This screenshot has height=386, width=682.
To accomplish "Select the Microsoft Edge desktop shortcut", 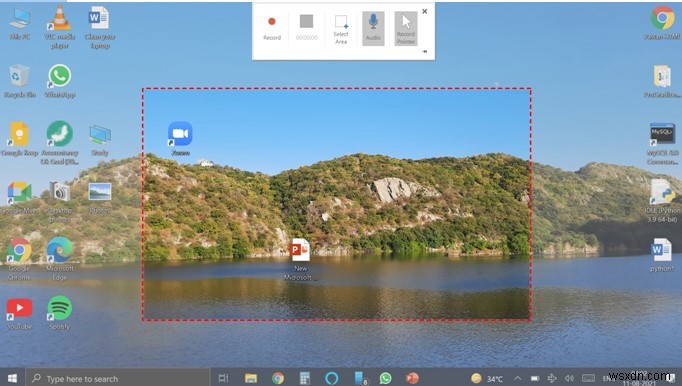I will pos(60,259).
